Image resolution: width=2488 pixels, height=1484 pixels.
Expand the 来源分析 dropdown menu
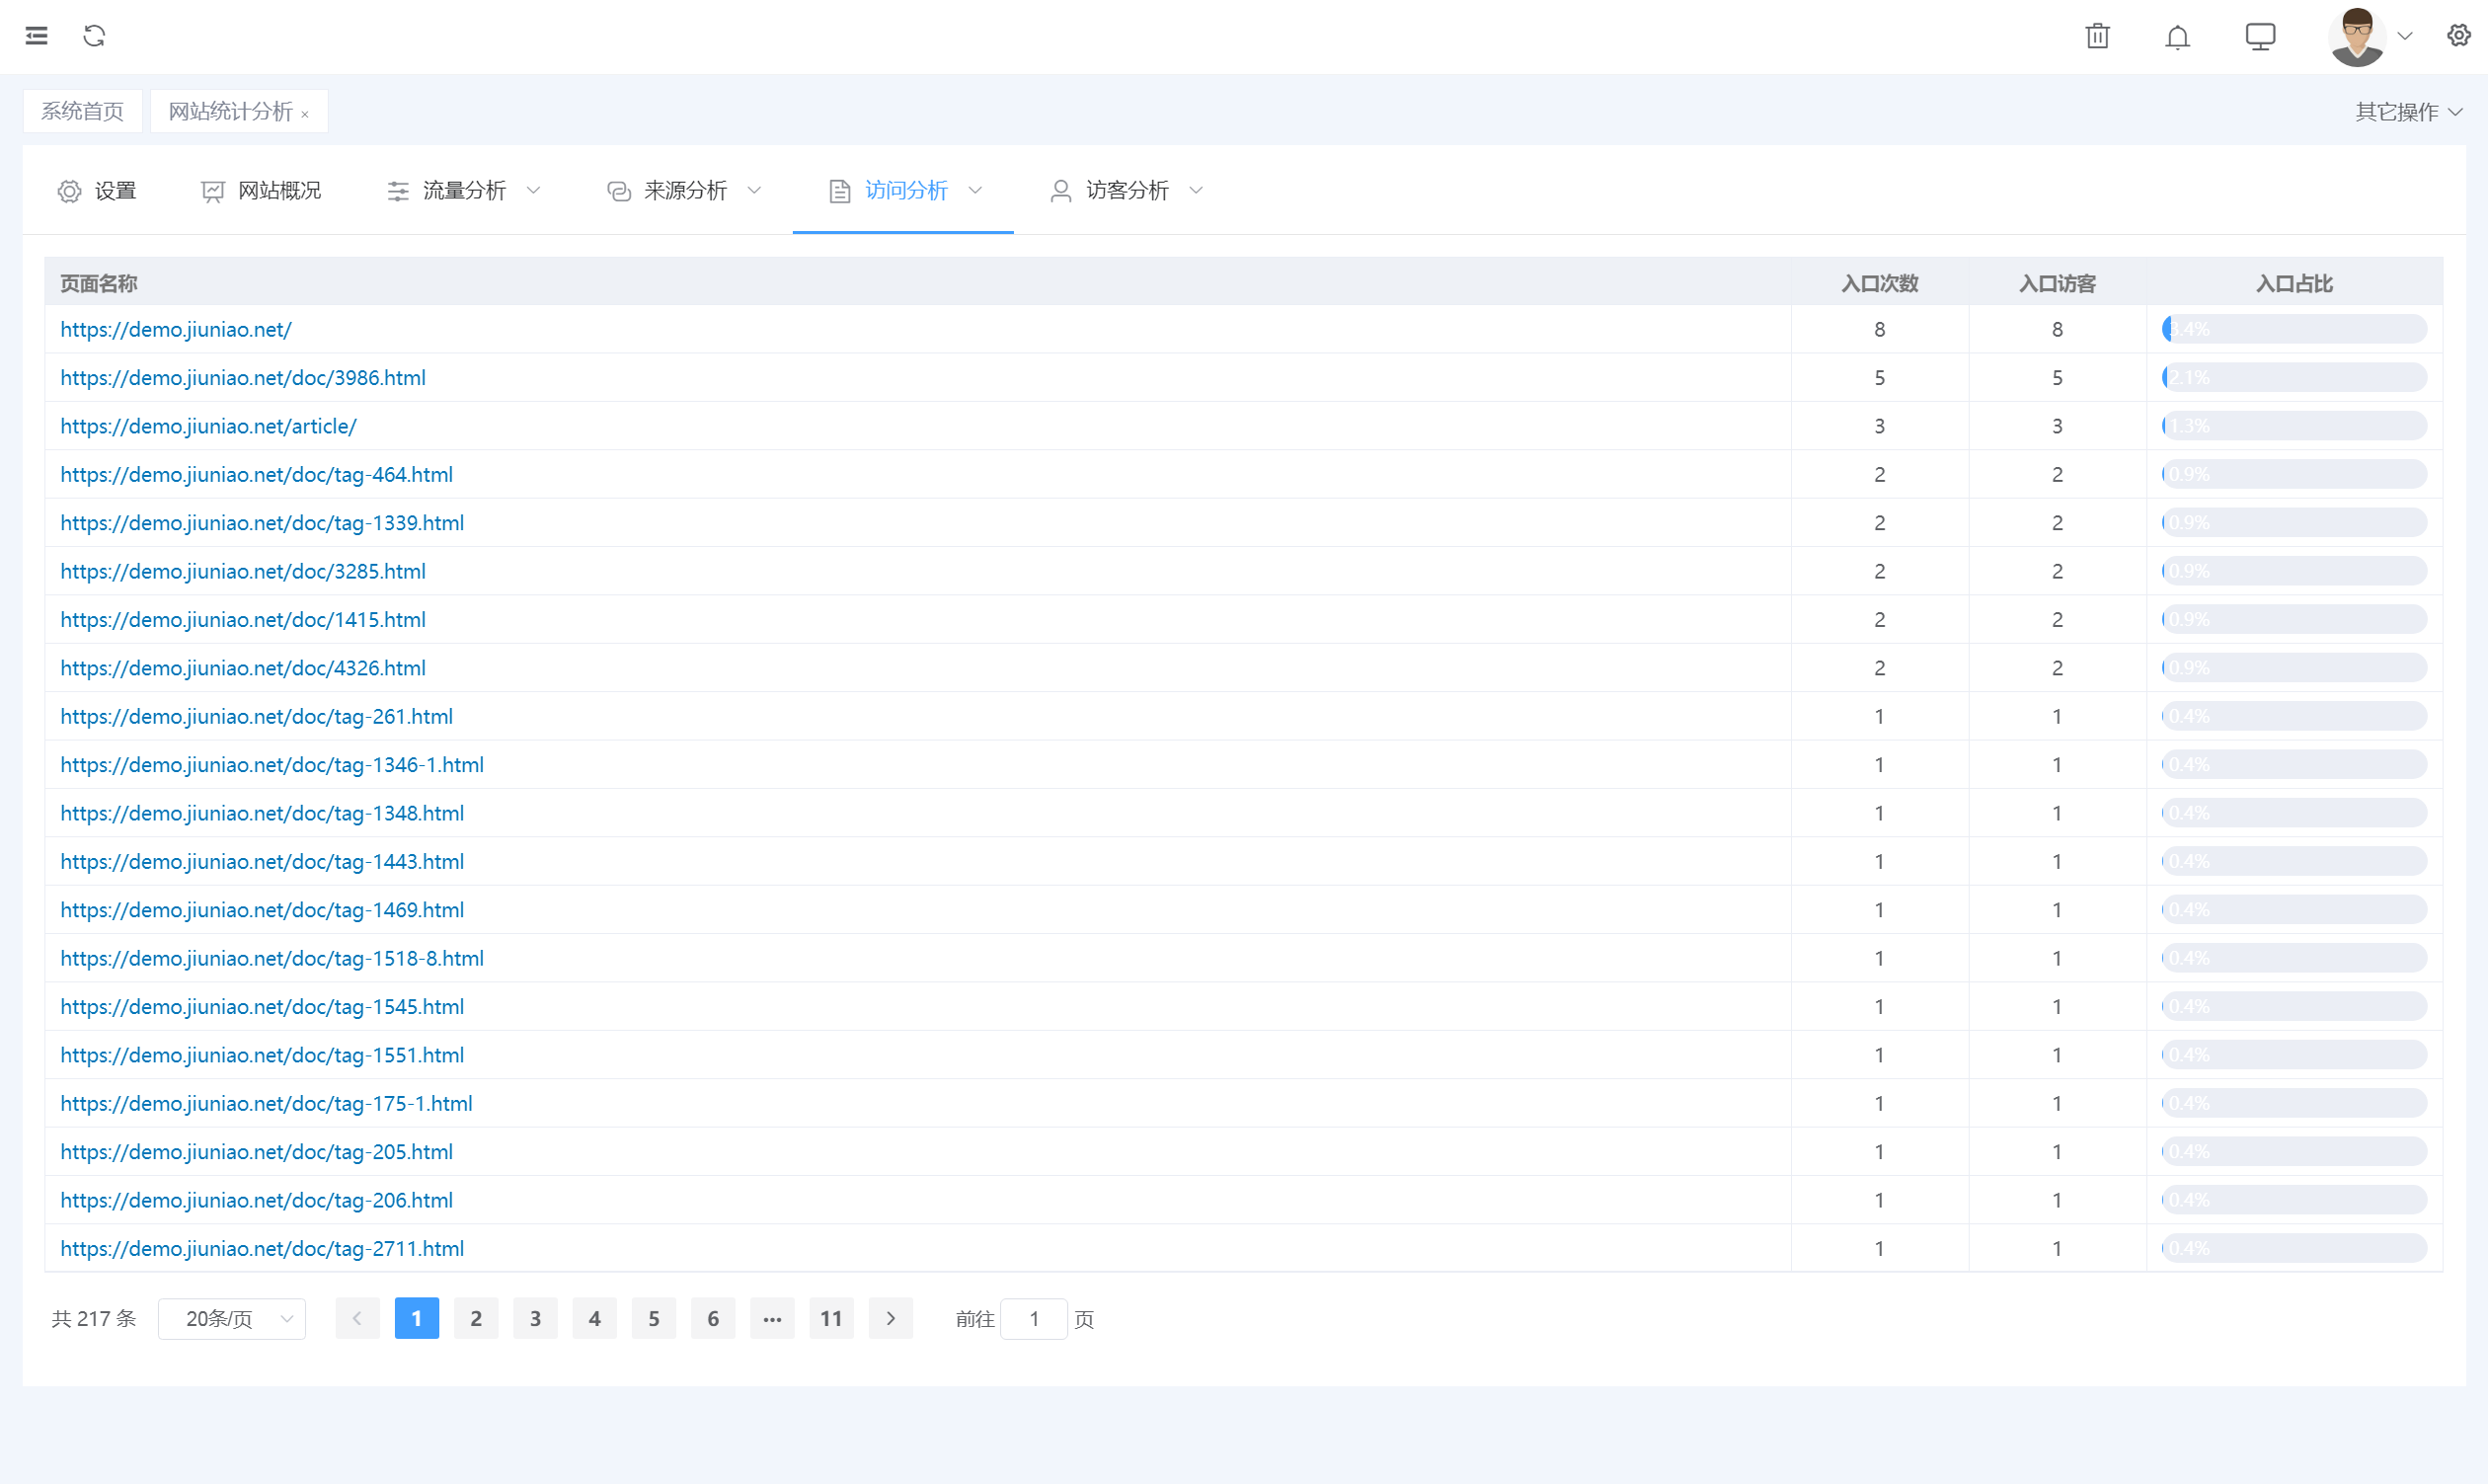pos(685,190)
